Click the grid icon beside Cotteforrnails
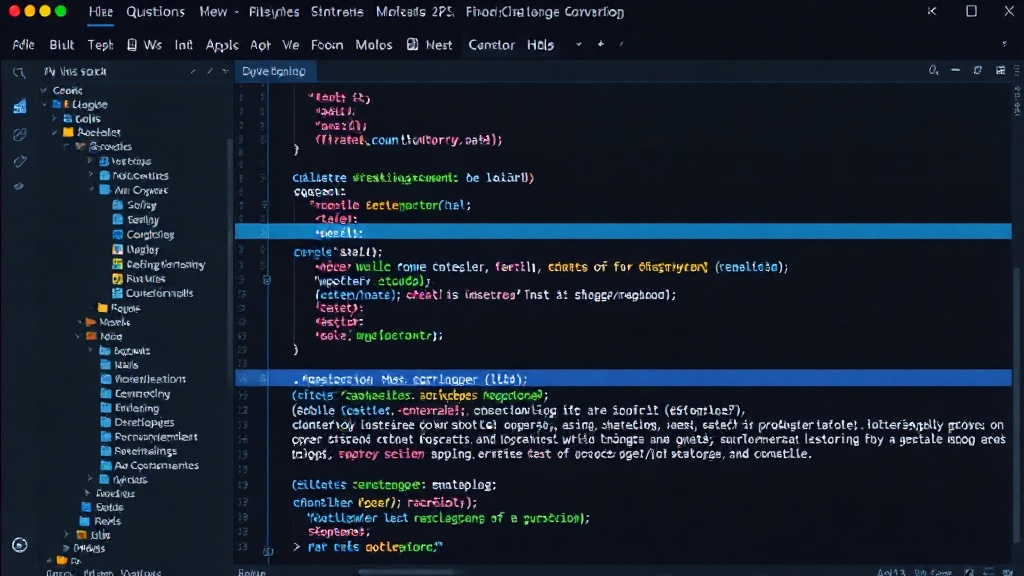This screenshot has width=1024, height=576. click(x=118, y=293)
